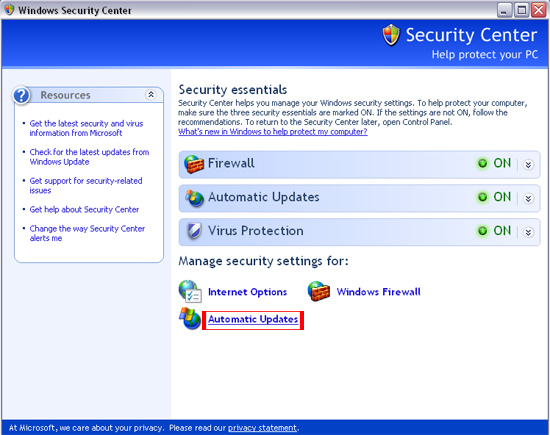
Task: Click the Automatic Updates heading in essentials
Action: point(263,197)
